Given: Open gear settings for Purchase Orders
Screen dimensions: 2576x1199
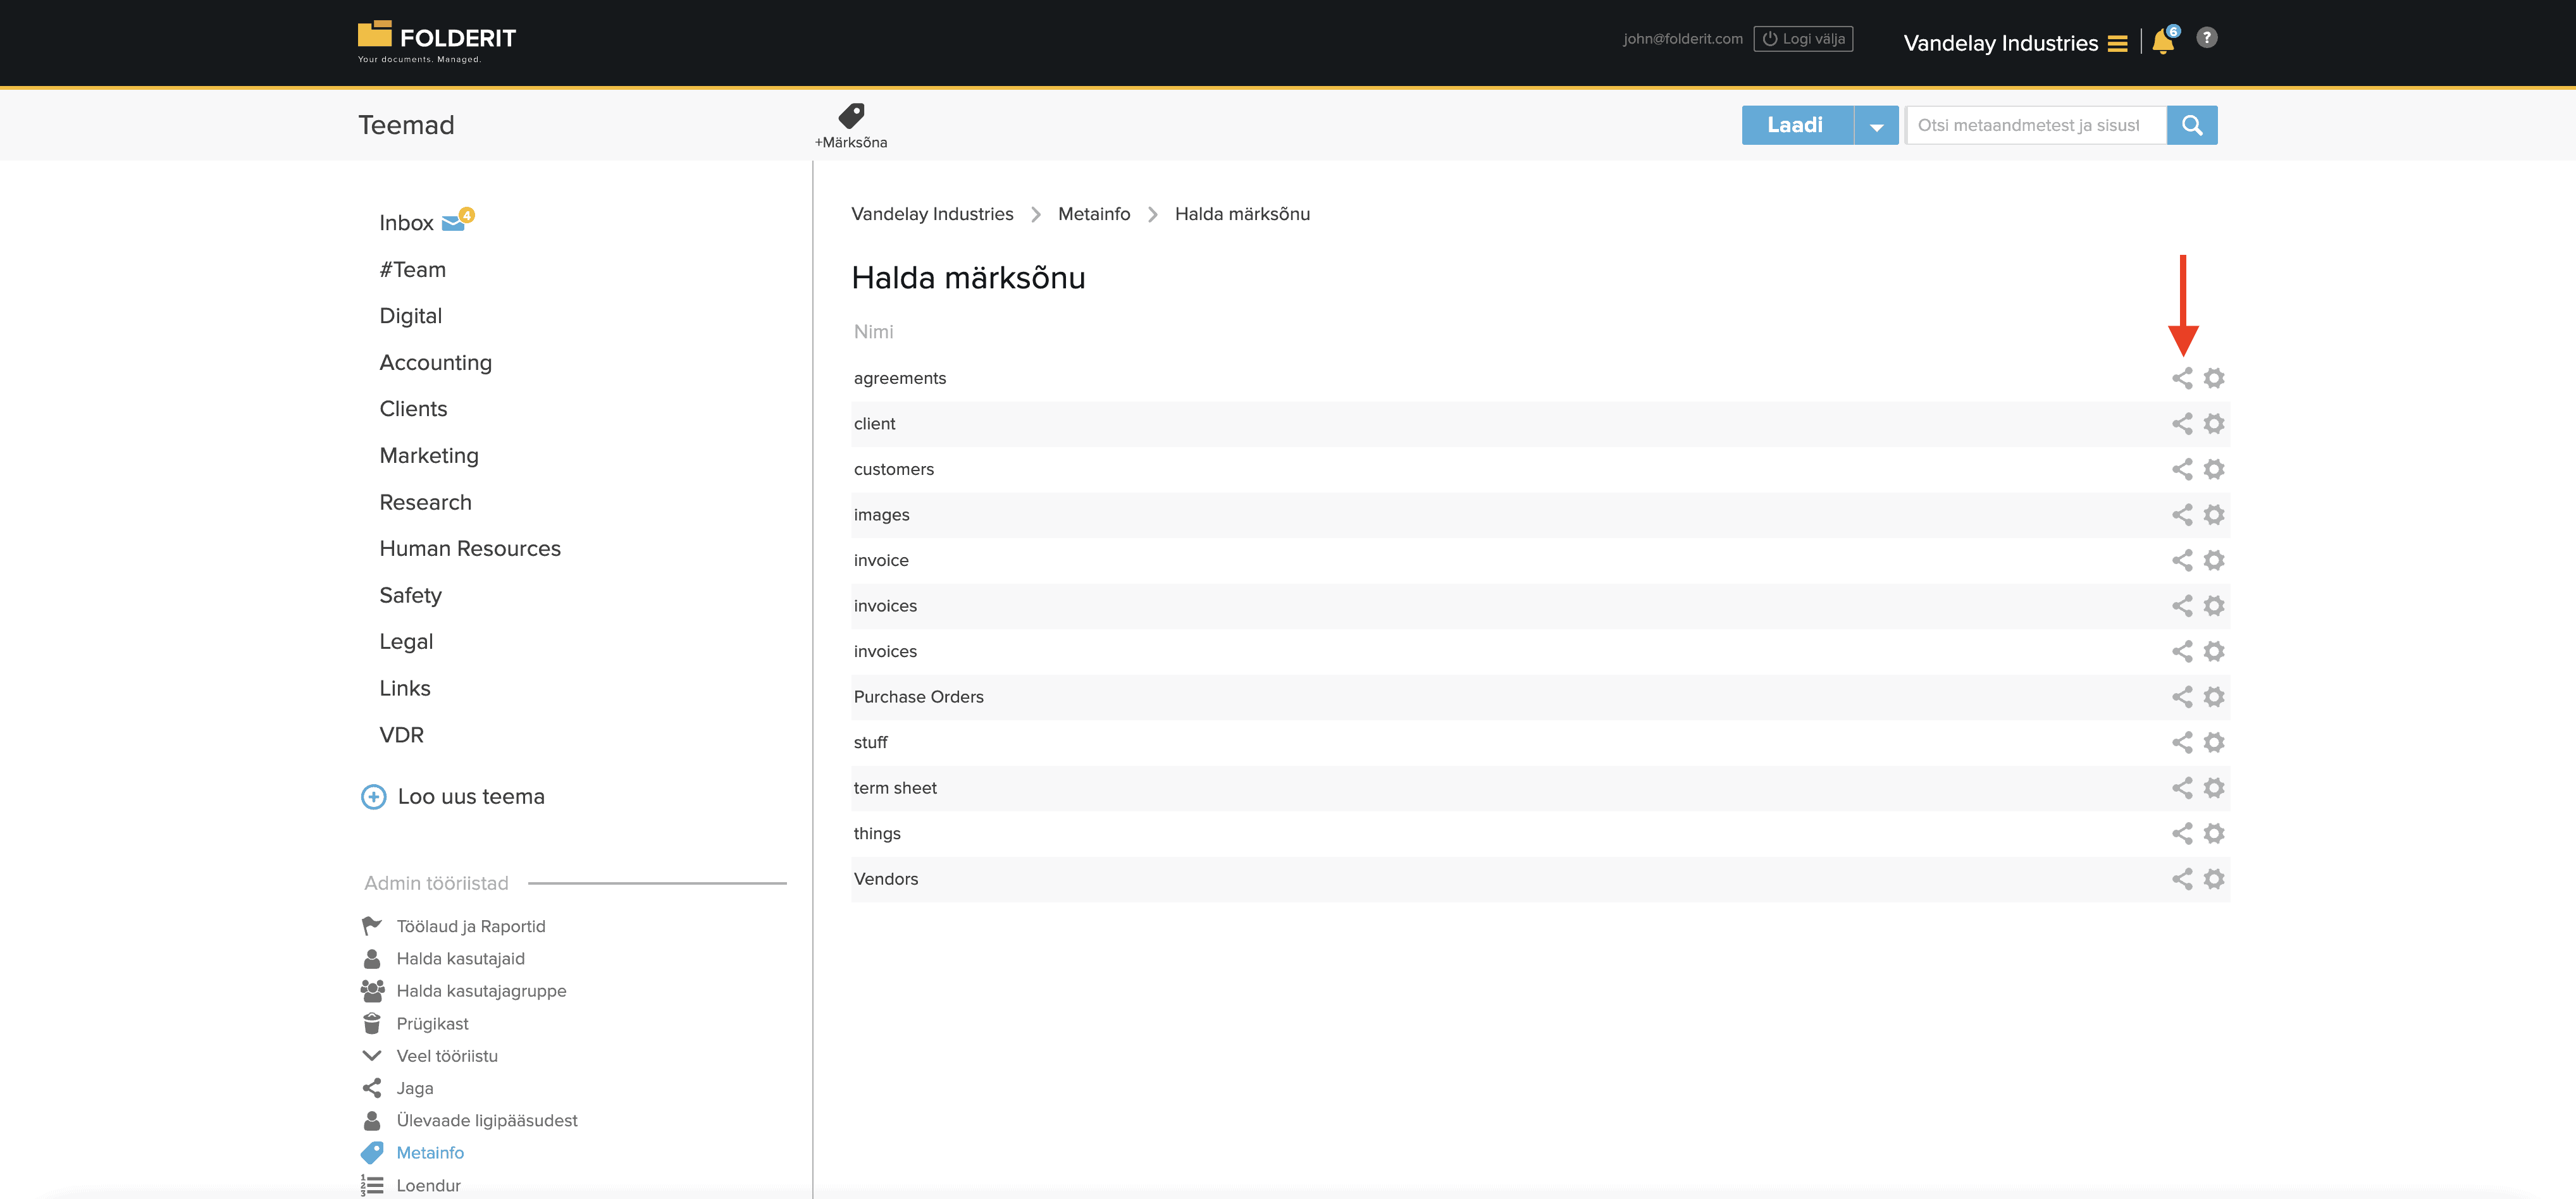Looking at the screenshot, I should (x=2214, y=697).
